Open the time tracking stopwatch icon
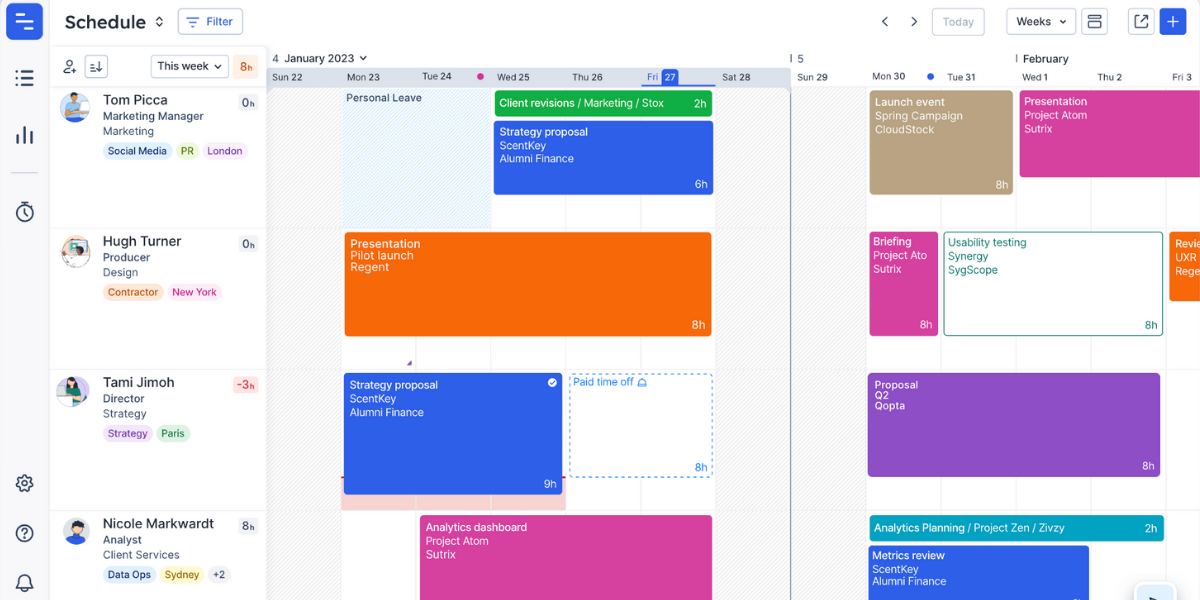The height and width of the screenshot is (600, 1200). point(24,212)
